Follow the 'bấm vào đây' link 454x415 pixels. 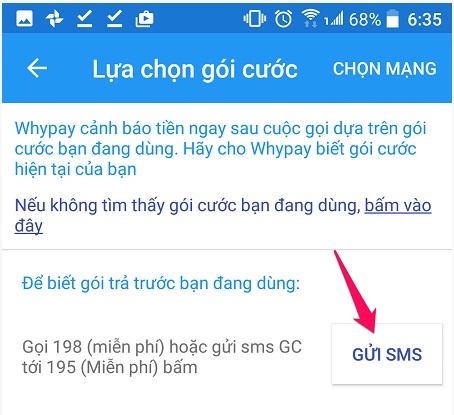(x=223, y=216)
